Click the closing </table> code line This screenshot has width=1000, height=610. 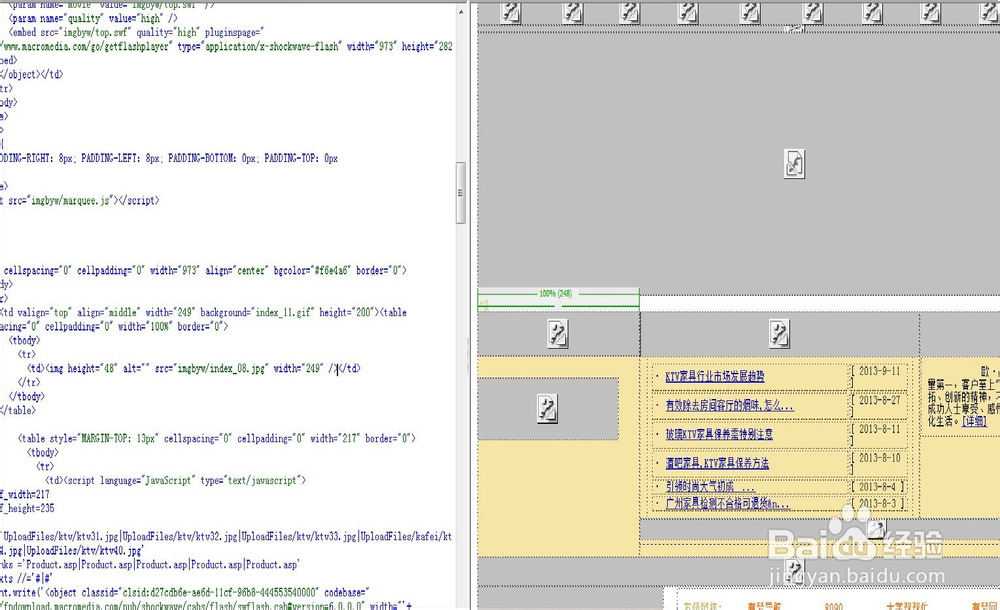[18, 410]
